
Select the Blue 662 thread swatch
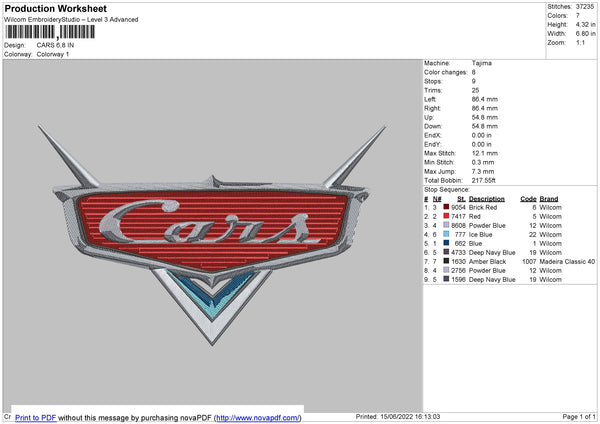[x=447, y=244]
